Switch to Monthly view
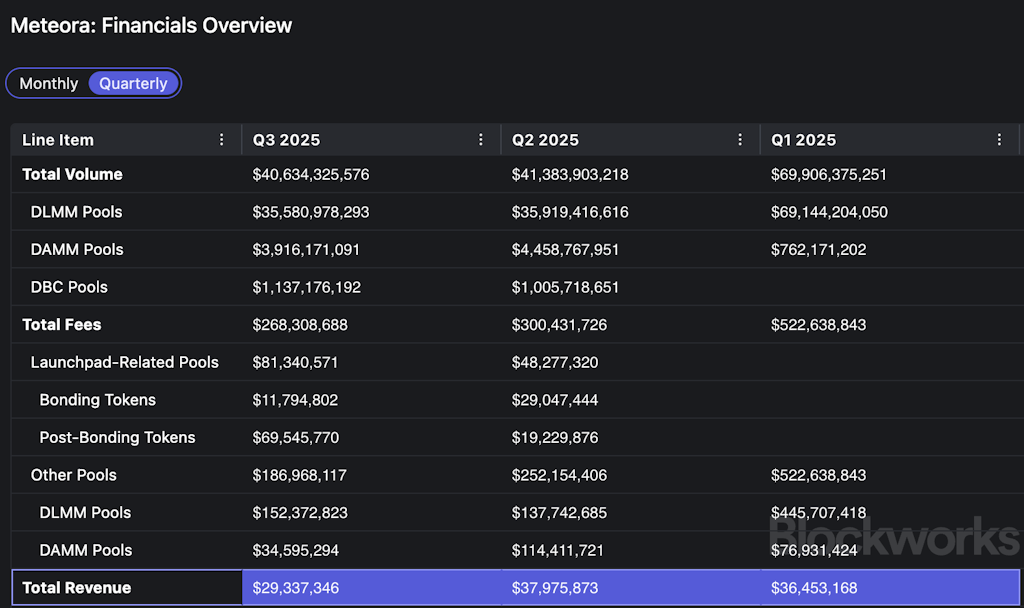1024x608 pixels. 48,84
